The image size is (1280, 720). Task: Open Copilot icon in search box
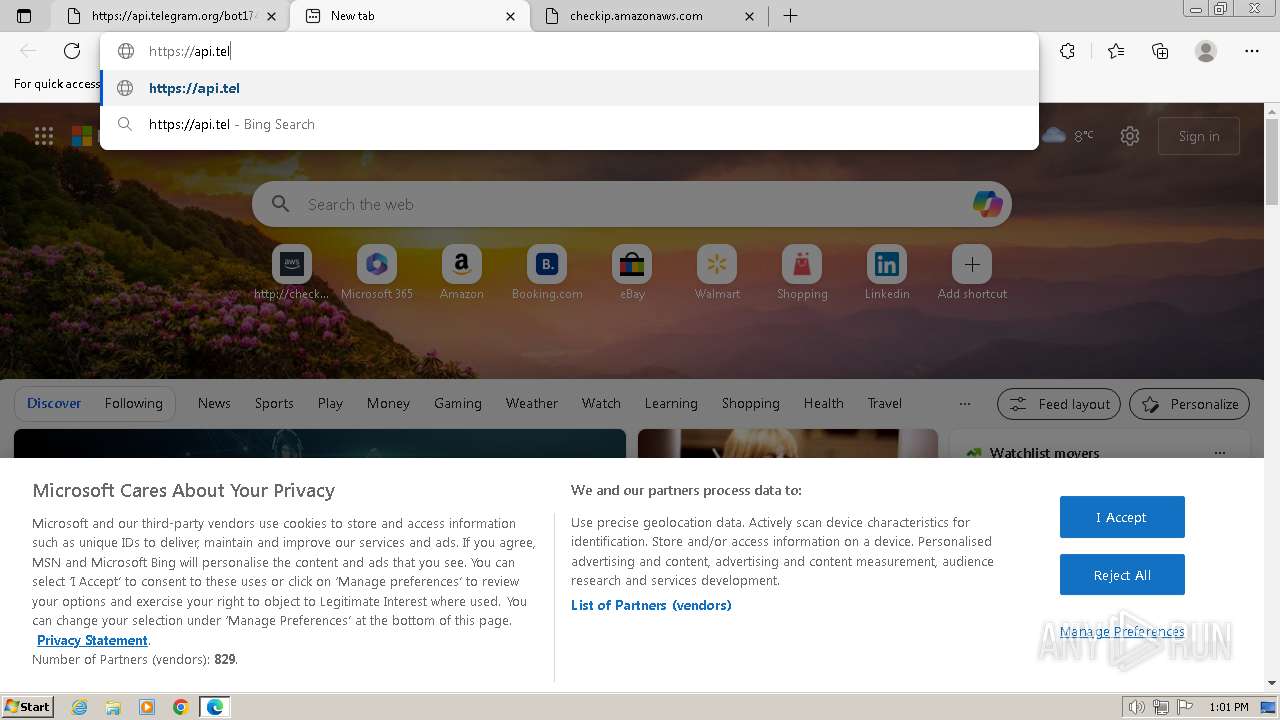click(987, 204)
